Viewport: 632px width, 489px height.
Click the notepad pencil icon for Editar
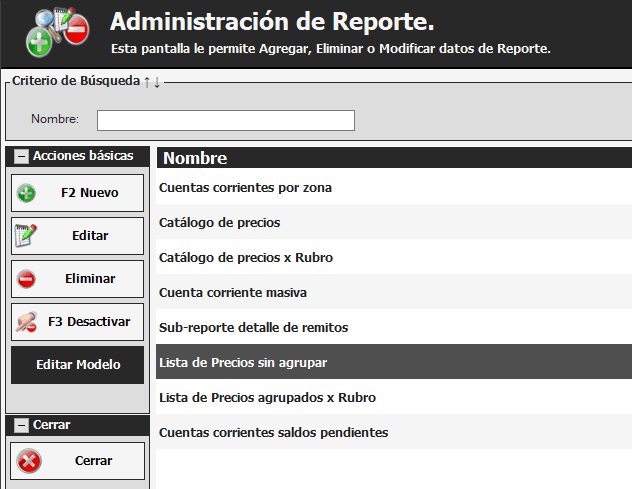point(27,236)
